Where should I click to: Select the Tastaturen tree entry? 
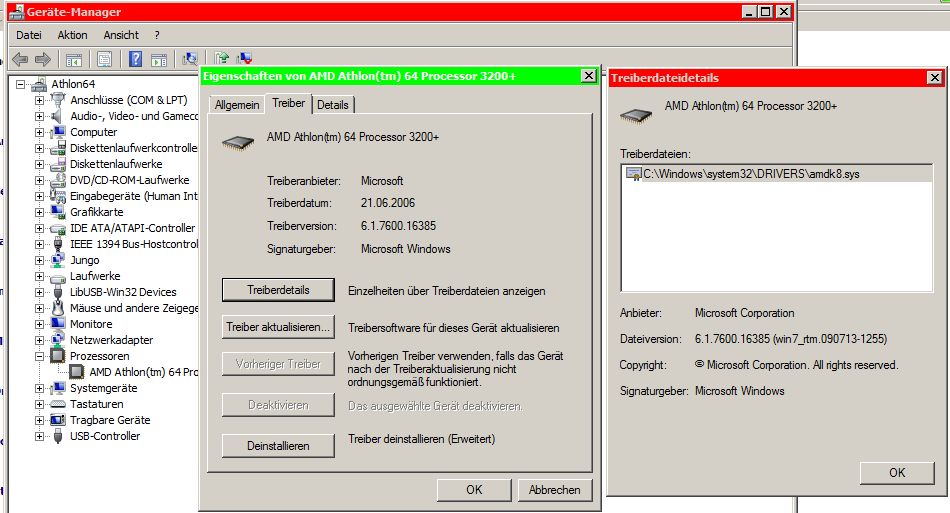pyautogui.click(x=96, y=404)
